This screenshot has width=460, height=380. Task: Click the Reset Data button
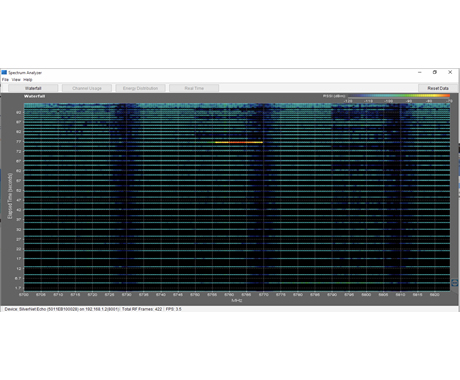(x=438, y=88)
